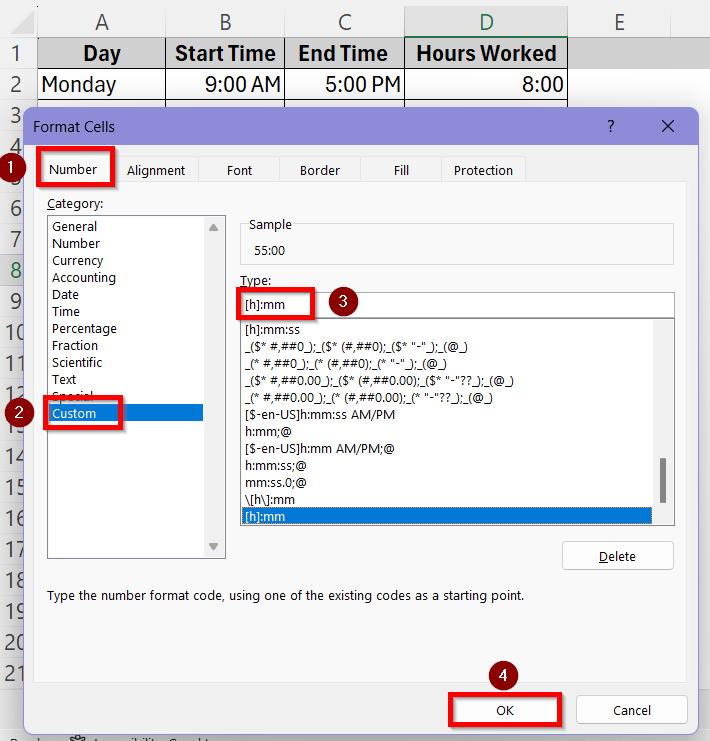The height and width of the screenshot is (741, 710).
Task: Close the Format Cells dialog
Action: tap(667, 126)
